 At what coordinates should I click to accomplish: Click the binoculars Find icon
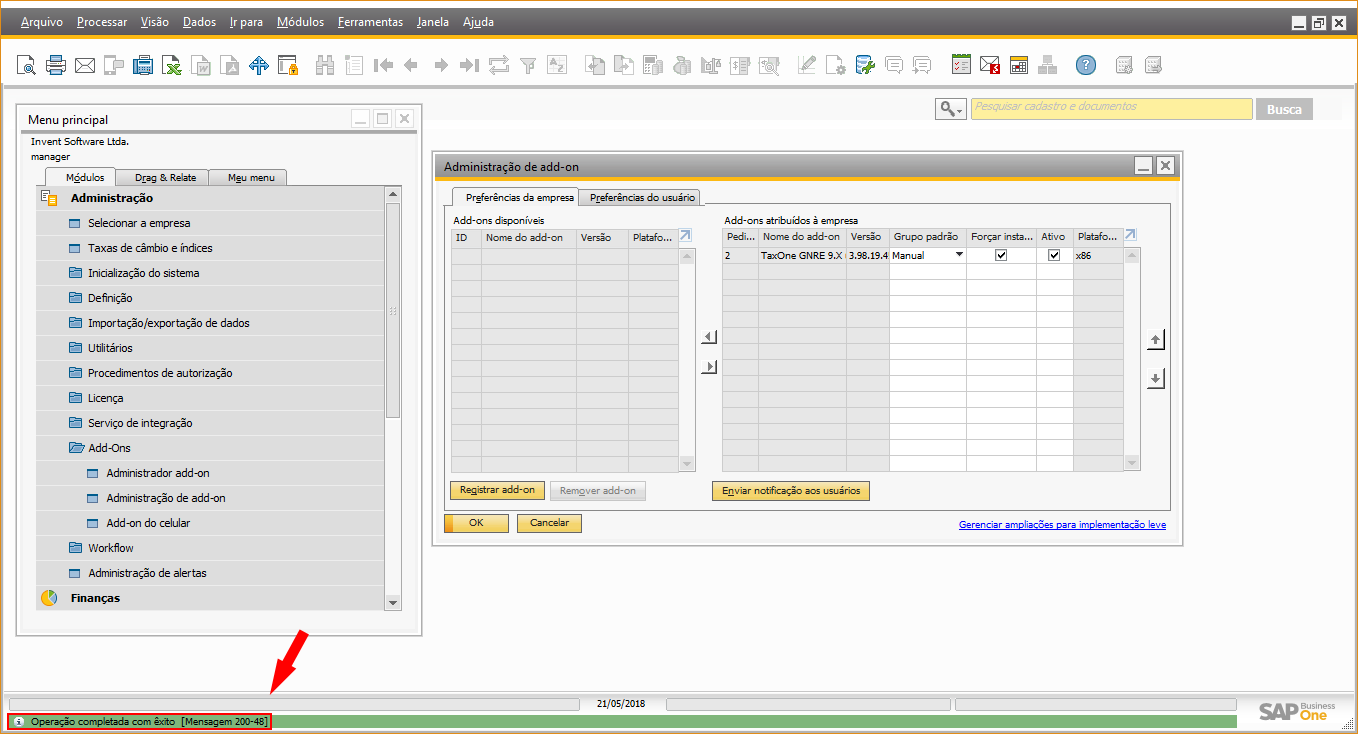click(325, 66)
